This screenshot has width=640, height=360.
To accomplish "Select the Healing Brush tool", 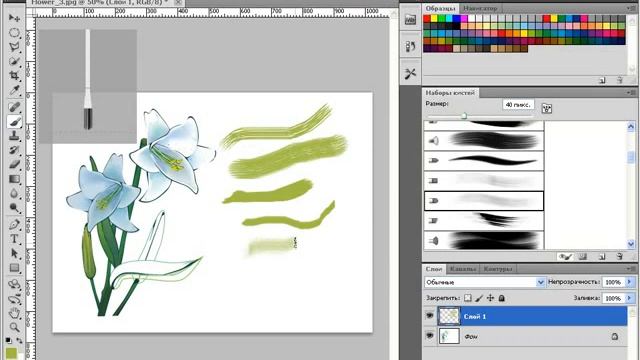I will click(x=14, y=107).
